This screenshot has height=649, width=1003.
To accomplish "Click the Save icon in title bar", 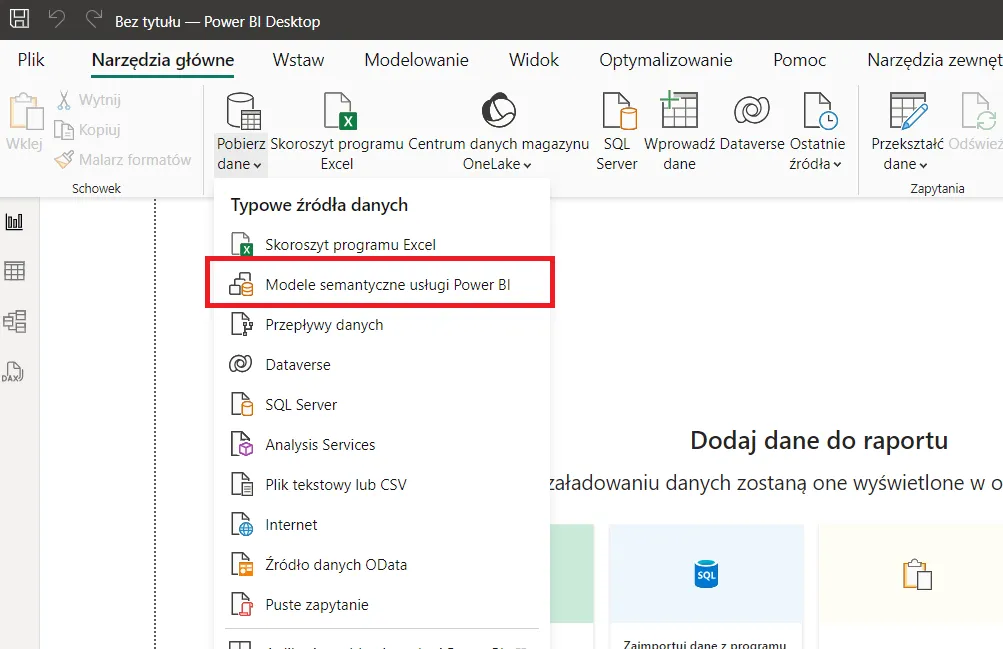I will coord(19,20).
